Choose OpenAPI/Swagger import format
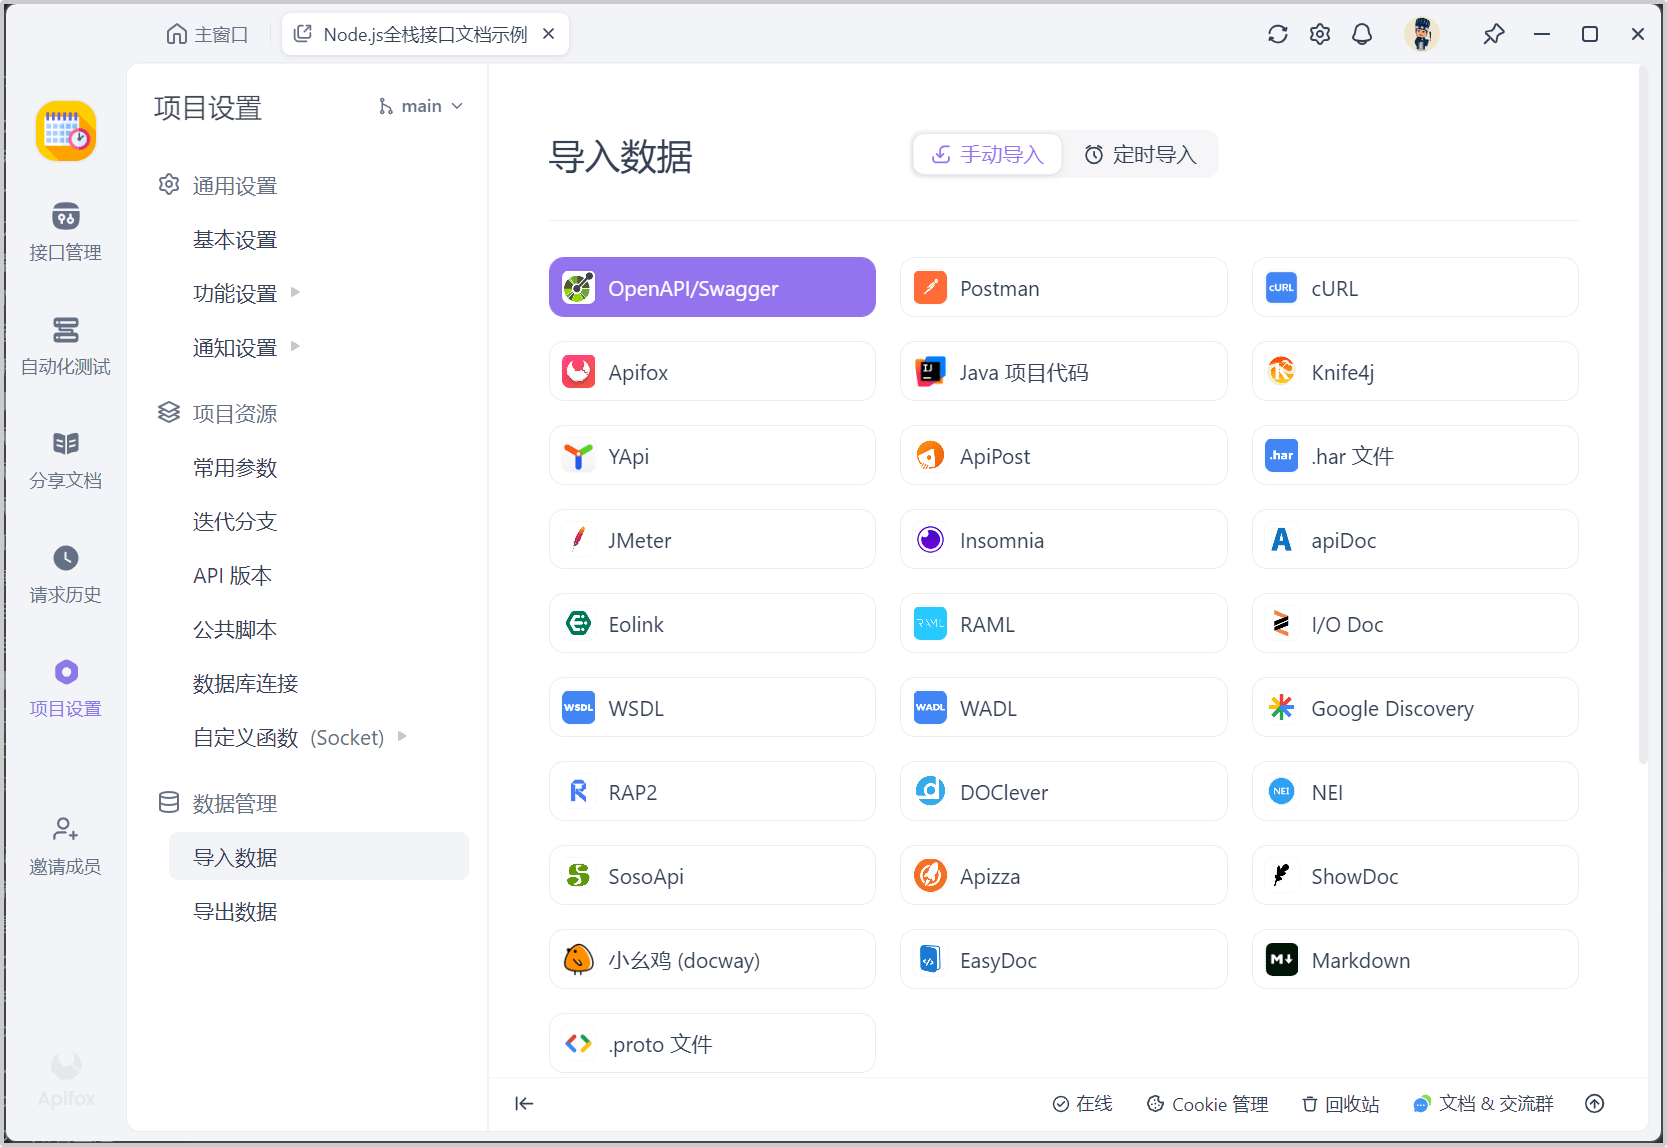The width and height of the screenshot is (1667, 1147). 712,287
